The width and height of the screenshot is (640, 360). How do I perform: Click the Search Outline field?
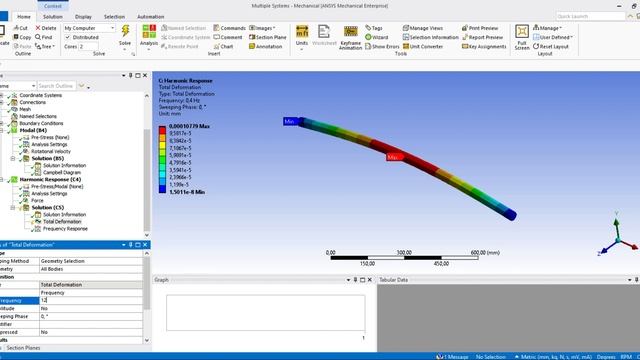point(56,86)
